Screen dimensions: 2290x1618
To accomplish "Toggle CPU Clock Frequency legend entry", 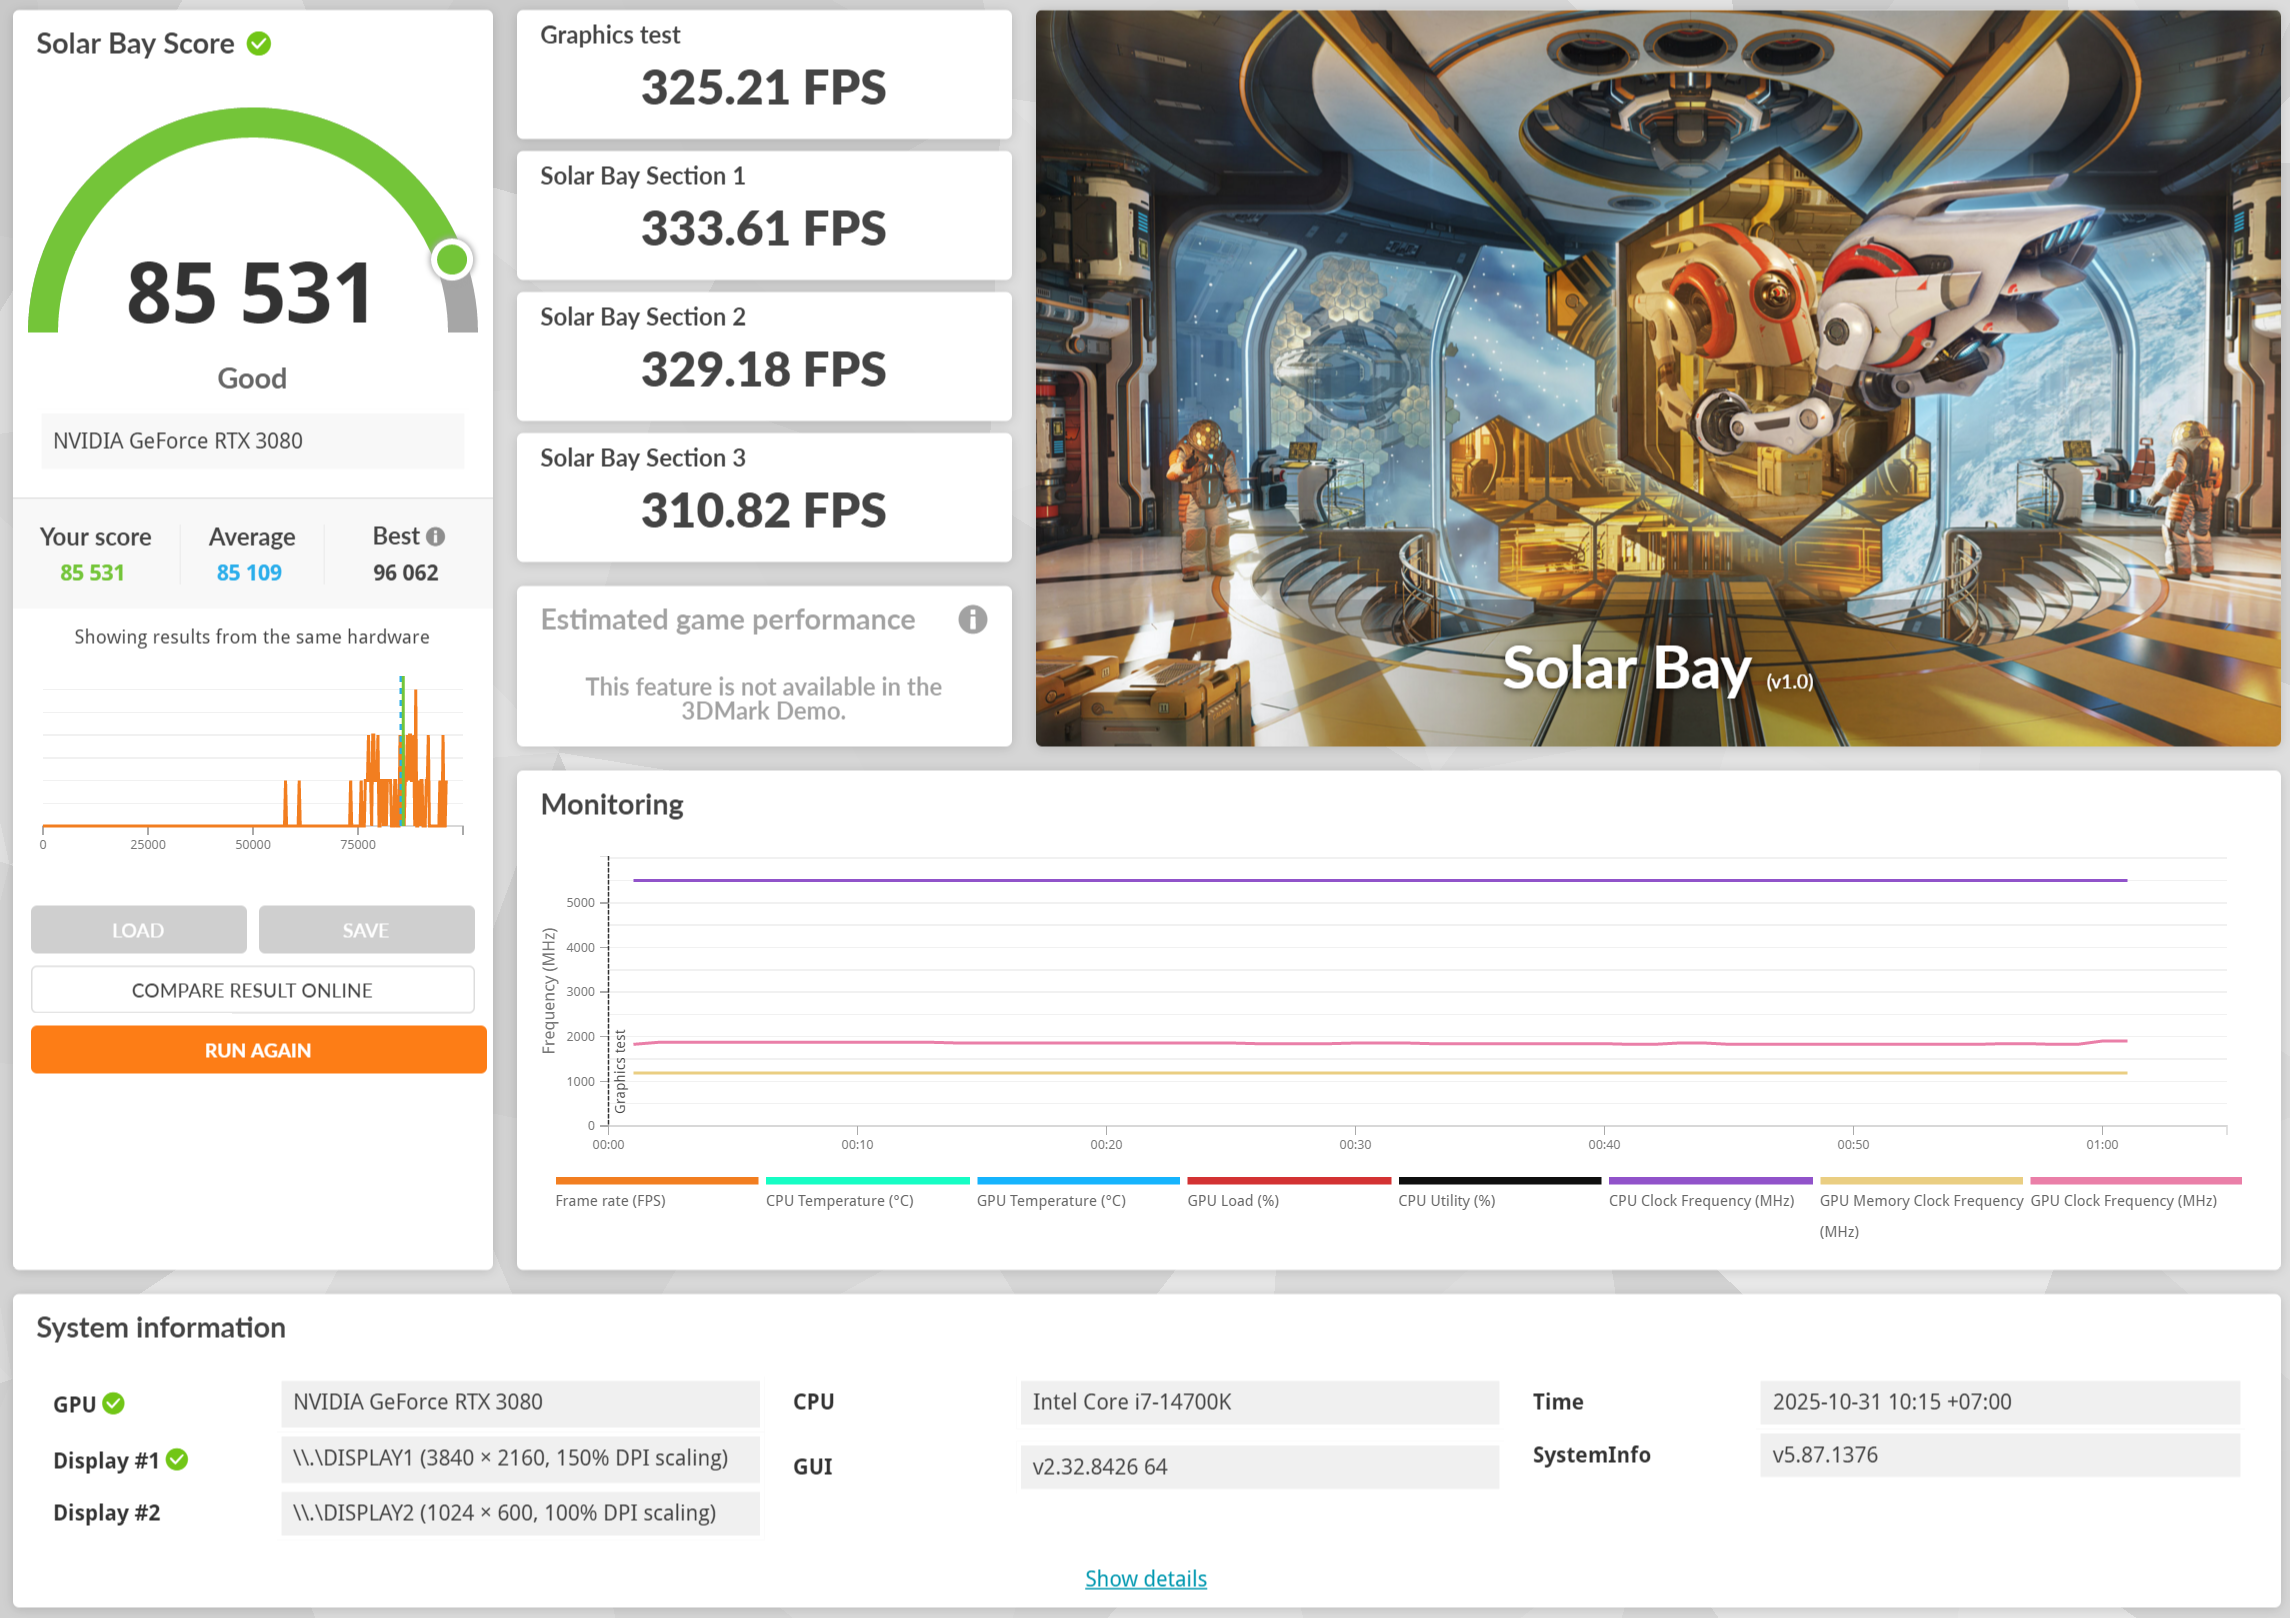I will click(1700, 1200).
